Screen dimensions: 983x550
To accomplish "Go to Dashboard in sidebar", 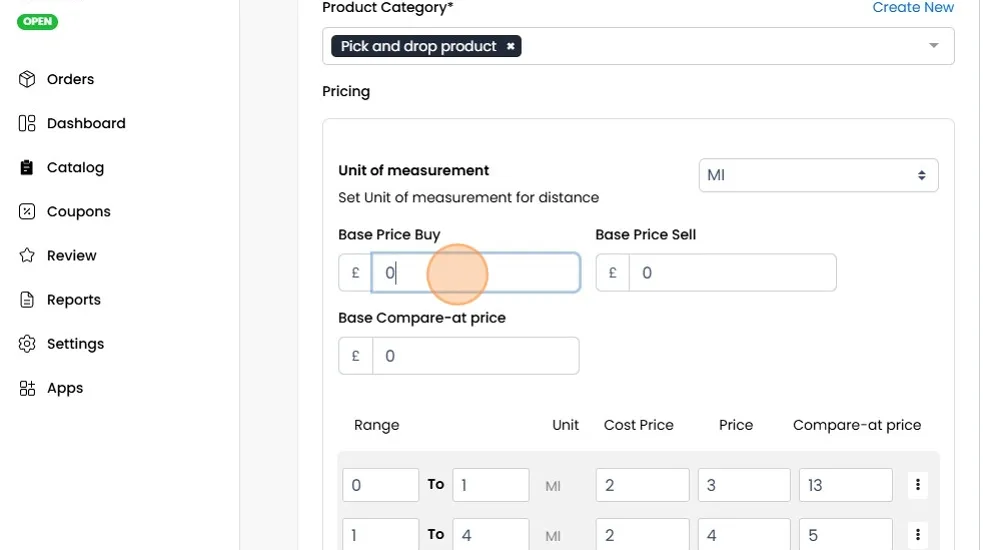I will [86, 123].
